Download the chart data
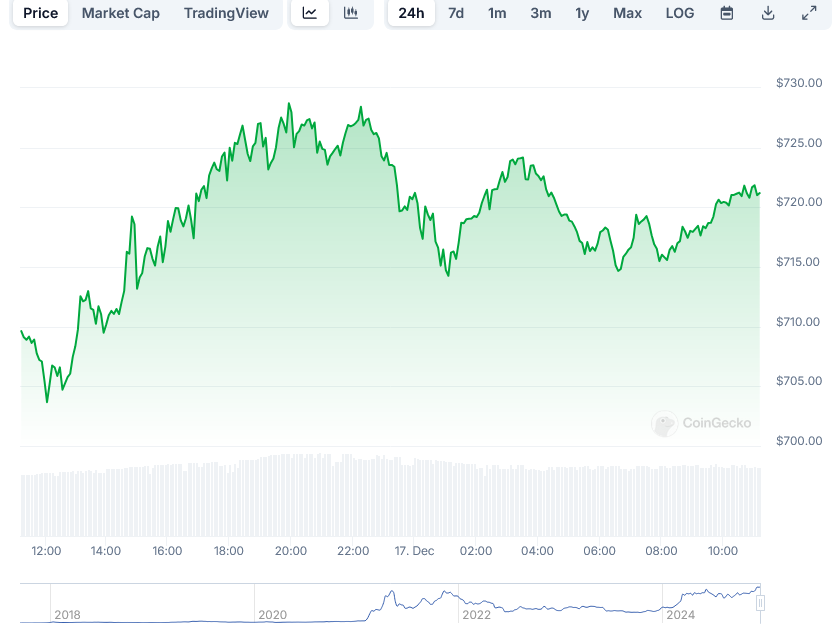The width and height of the screenshot is (836, 638). [x=768, y=13]
